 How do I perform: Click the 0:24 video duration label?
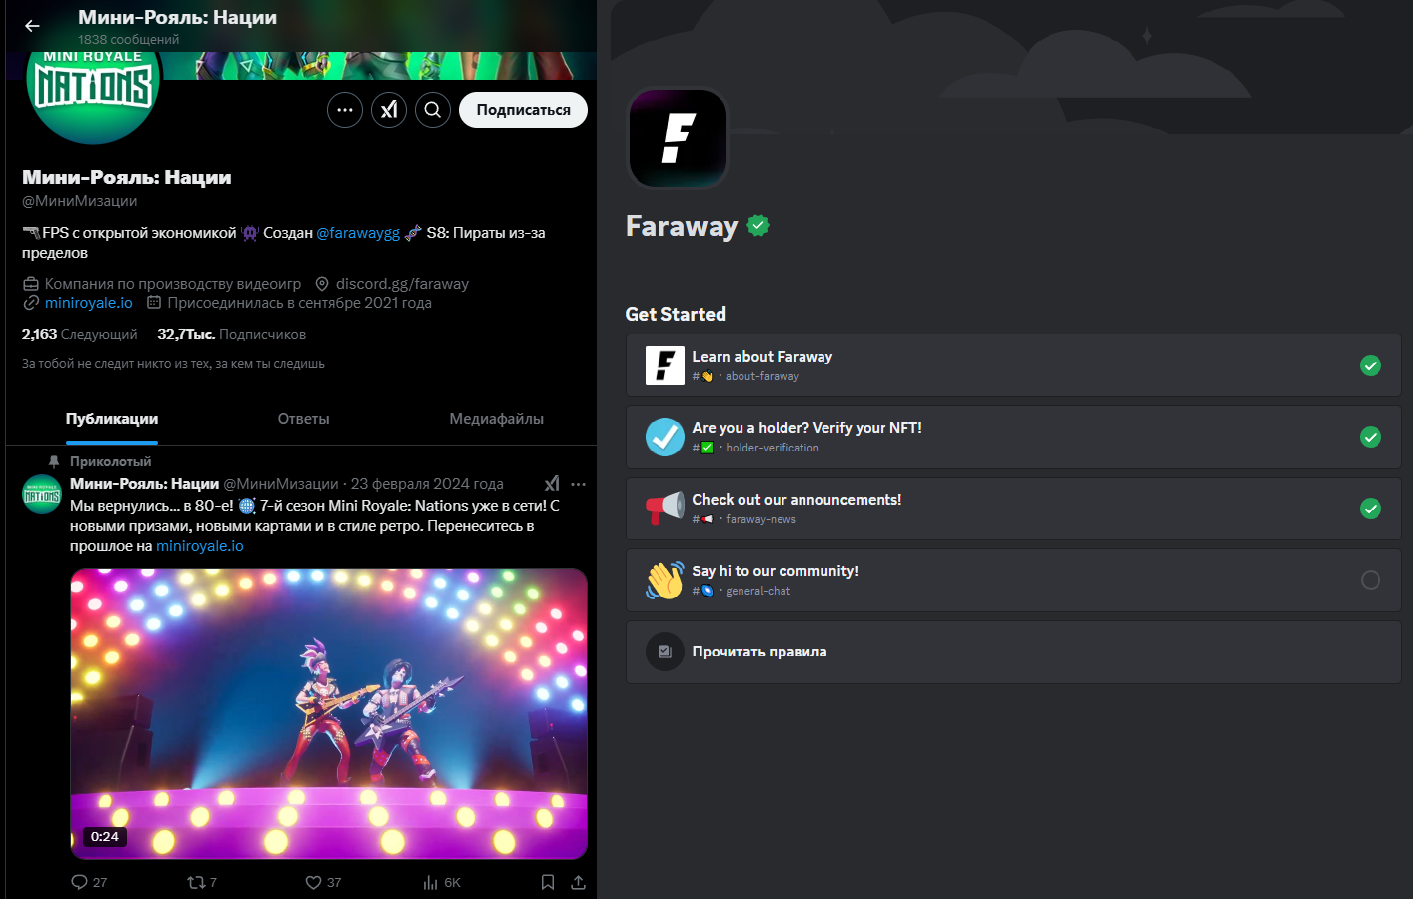coord(105,837)
